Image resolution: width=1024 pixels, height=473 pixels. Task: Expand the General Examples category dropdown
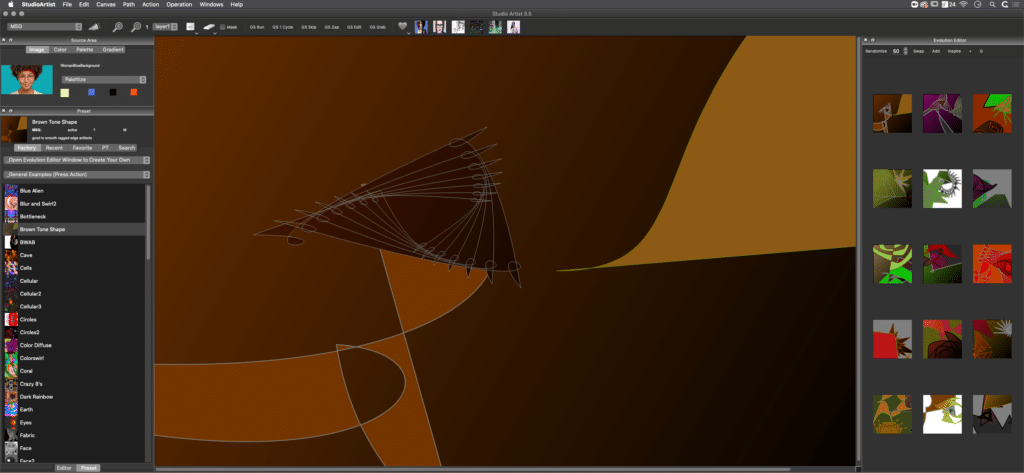coord(76,174)
